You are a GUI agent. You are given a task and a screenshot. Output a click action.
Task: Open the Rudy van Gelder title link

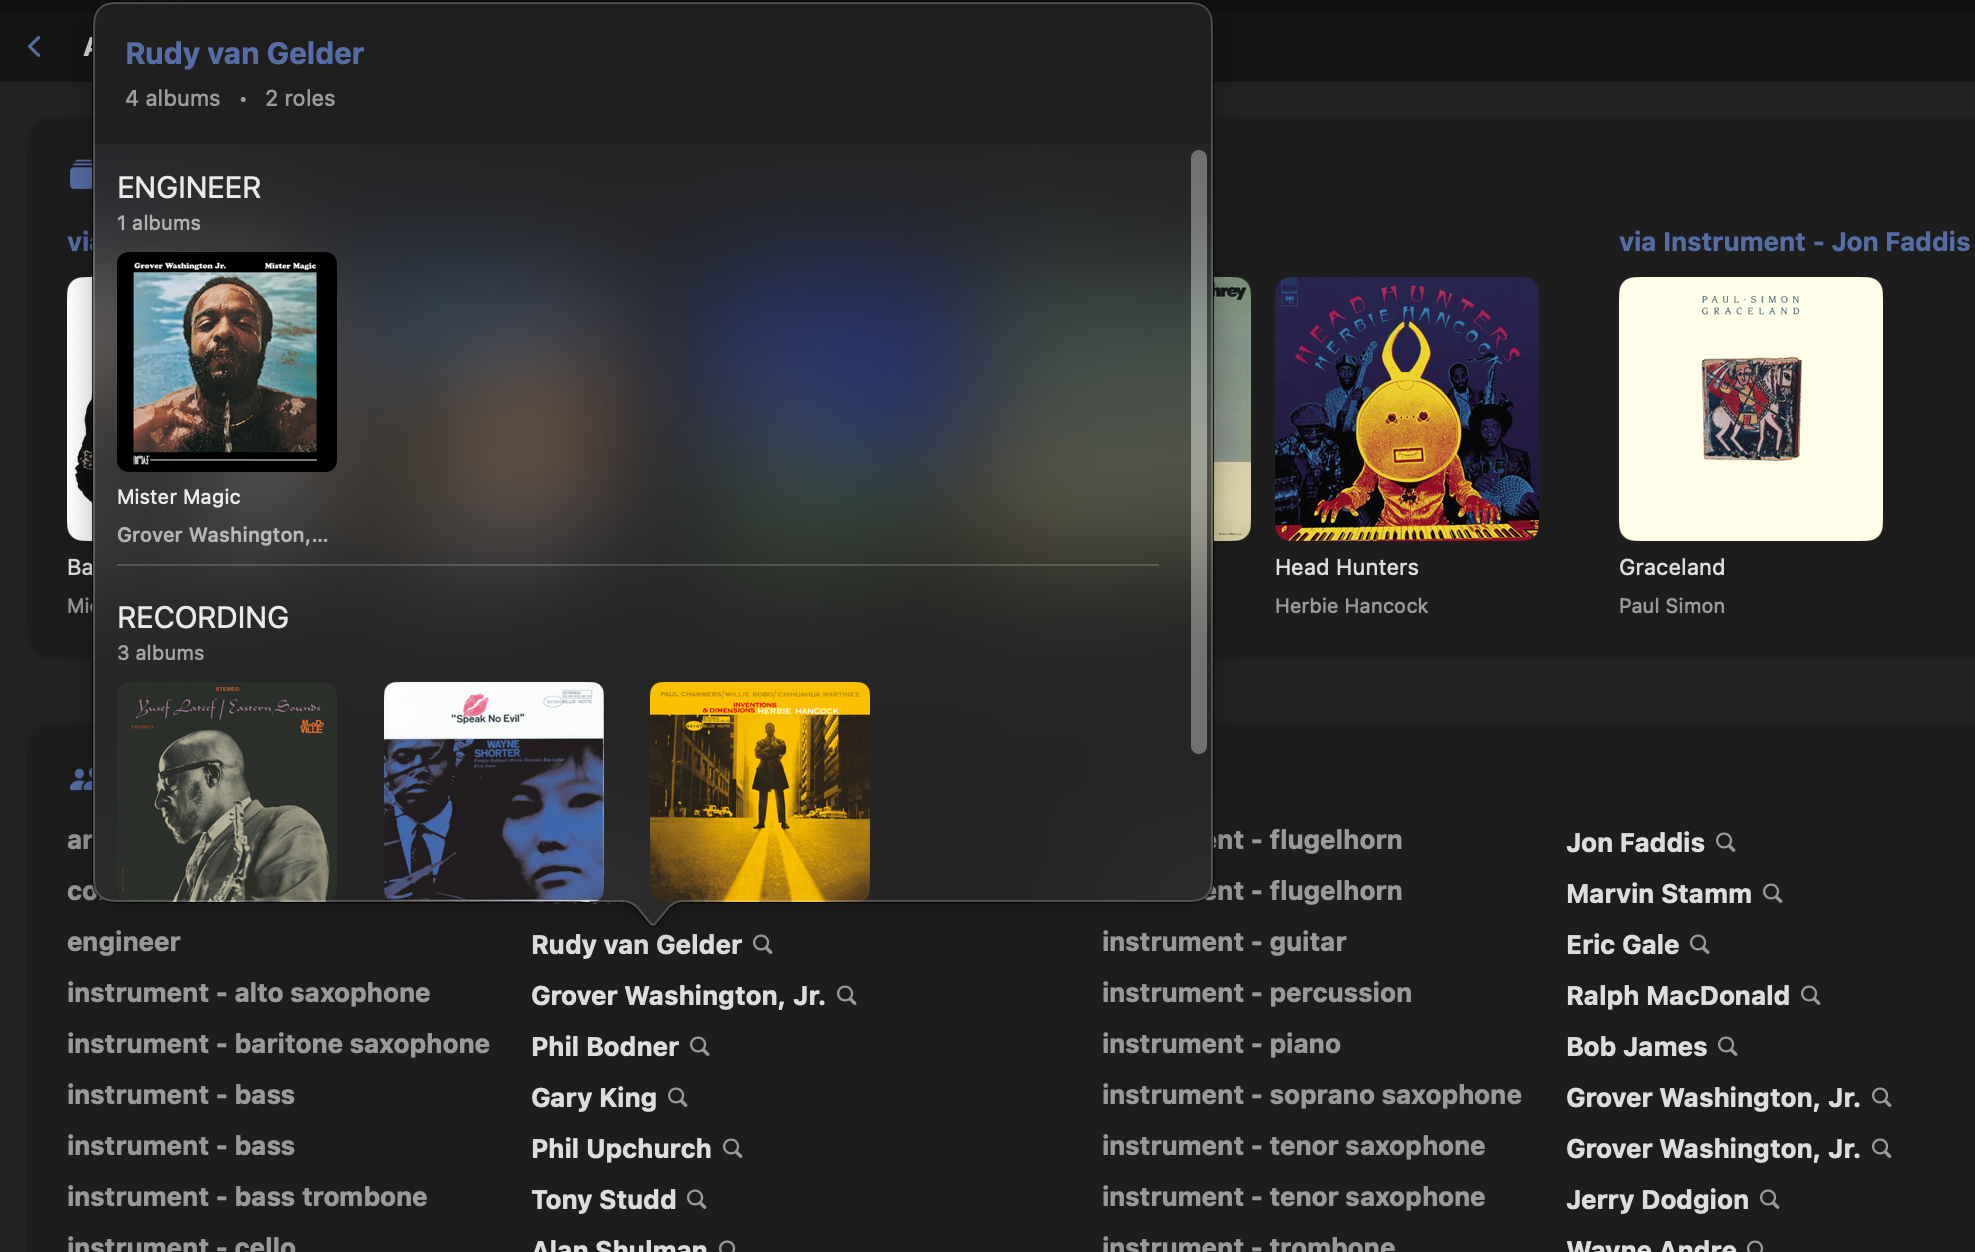coord(244,53)
